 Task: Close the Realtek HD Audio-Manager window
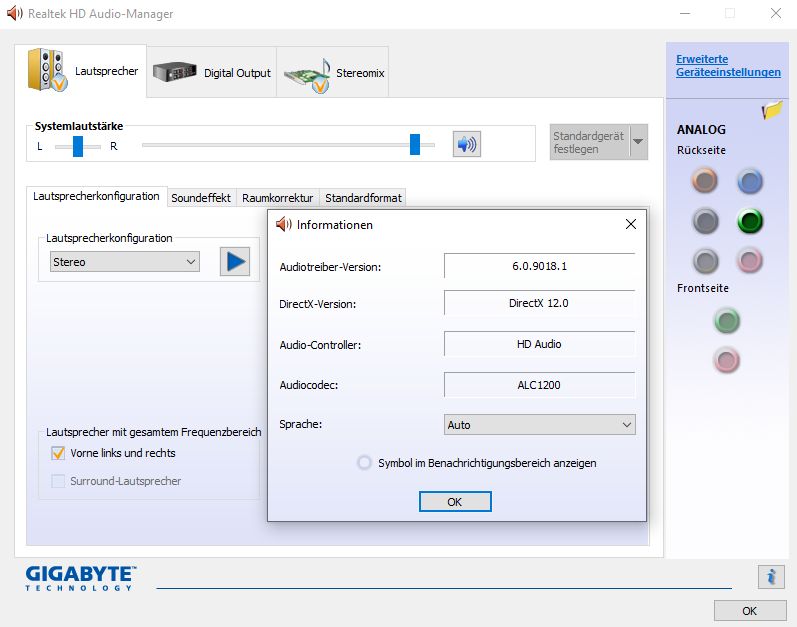[776, 13]
